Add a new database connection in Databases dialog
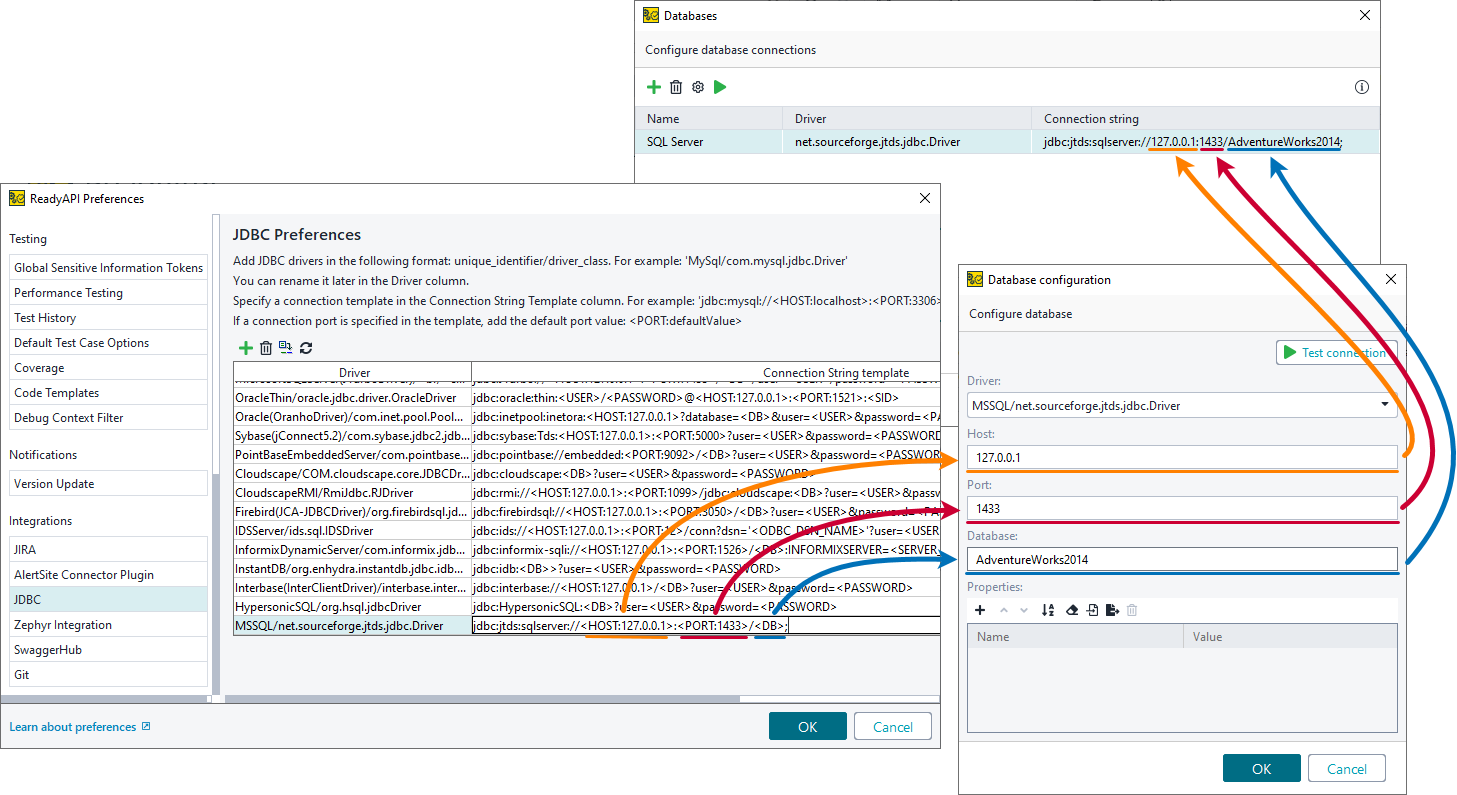The image size is (1457, 795). (x=654, y=87)
